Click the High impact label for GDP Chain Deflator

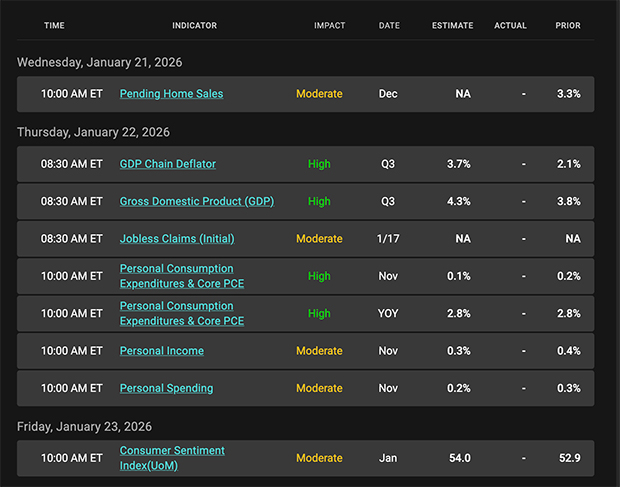pyautogui.click(x=319, y=164)
